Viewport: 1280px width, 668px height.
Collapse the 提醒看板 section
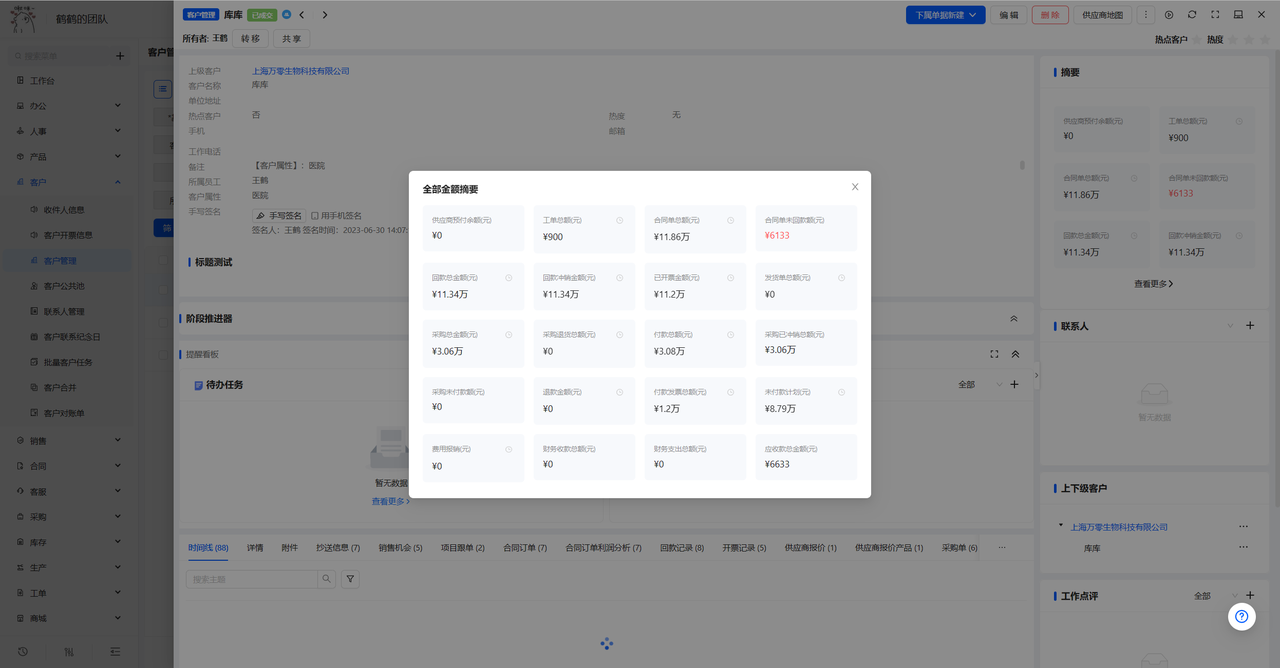coord(1015,354)
